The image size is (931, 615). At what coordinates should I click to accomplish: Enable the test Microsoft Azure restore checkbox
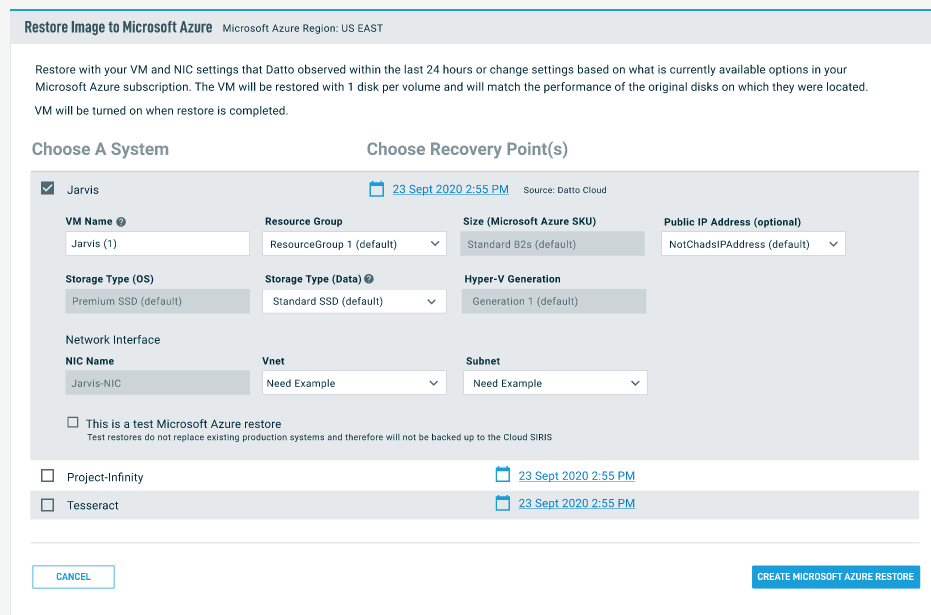coord(72,423)
